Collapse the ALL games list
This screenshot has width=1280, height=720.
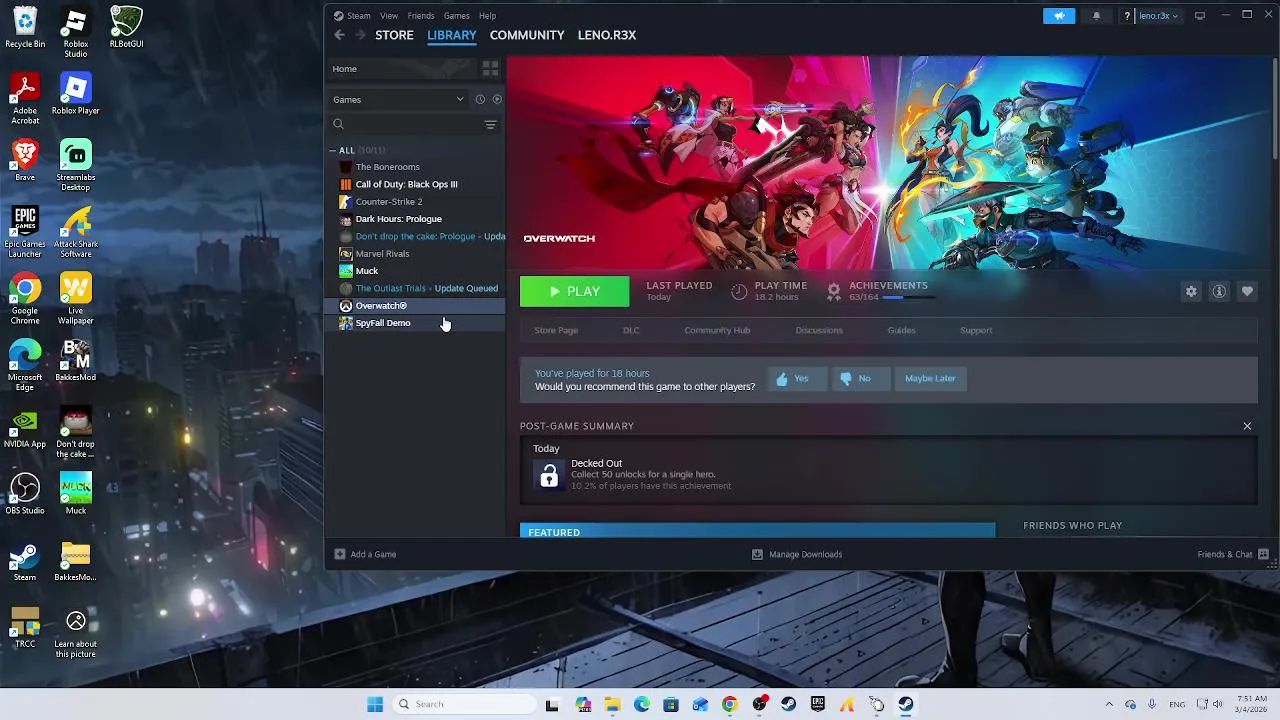coord(333,150)
